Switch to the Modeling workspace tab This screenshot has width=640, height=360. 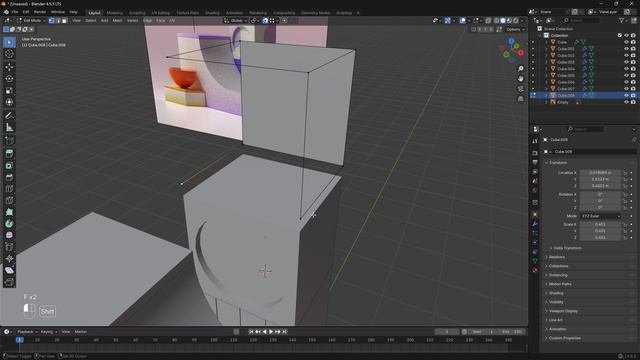(114, 13)
